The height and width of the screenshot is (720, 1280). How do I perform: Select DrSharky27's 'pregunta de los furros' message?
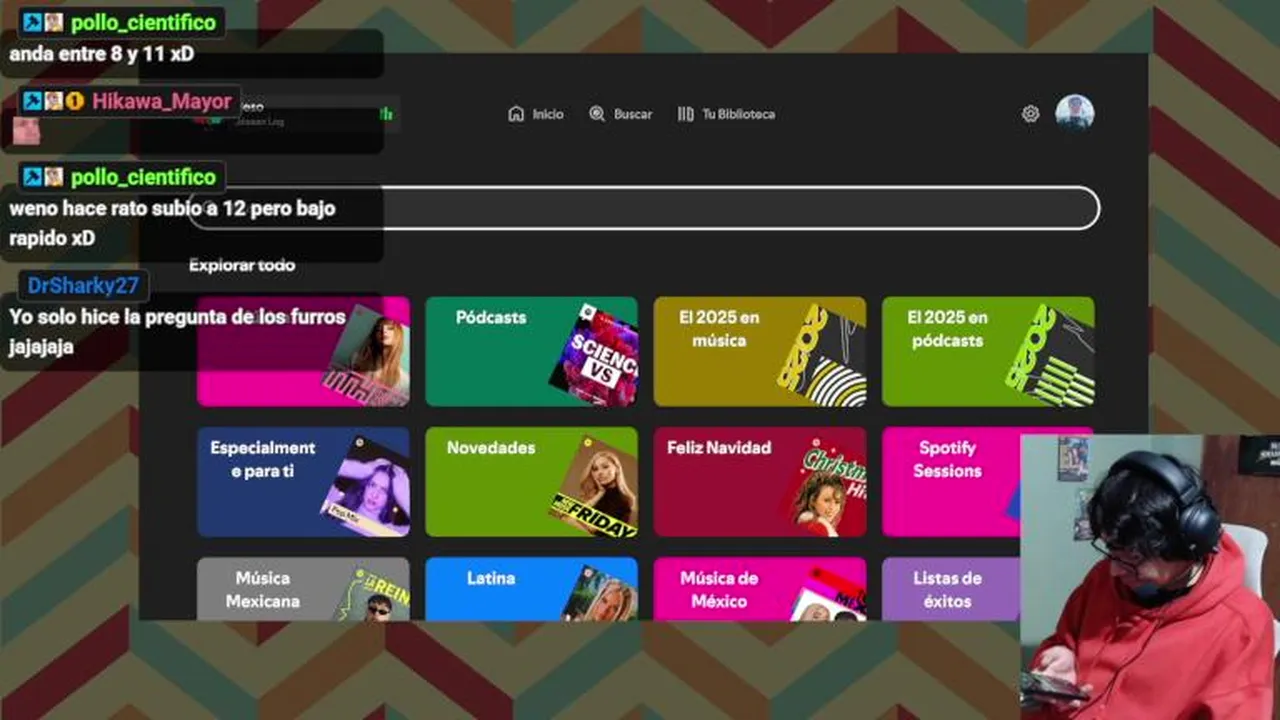point(177,331)
